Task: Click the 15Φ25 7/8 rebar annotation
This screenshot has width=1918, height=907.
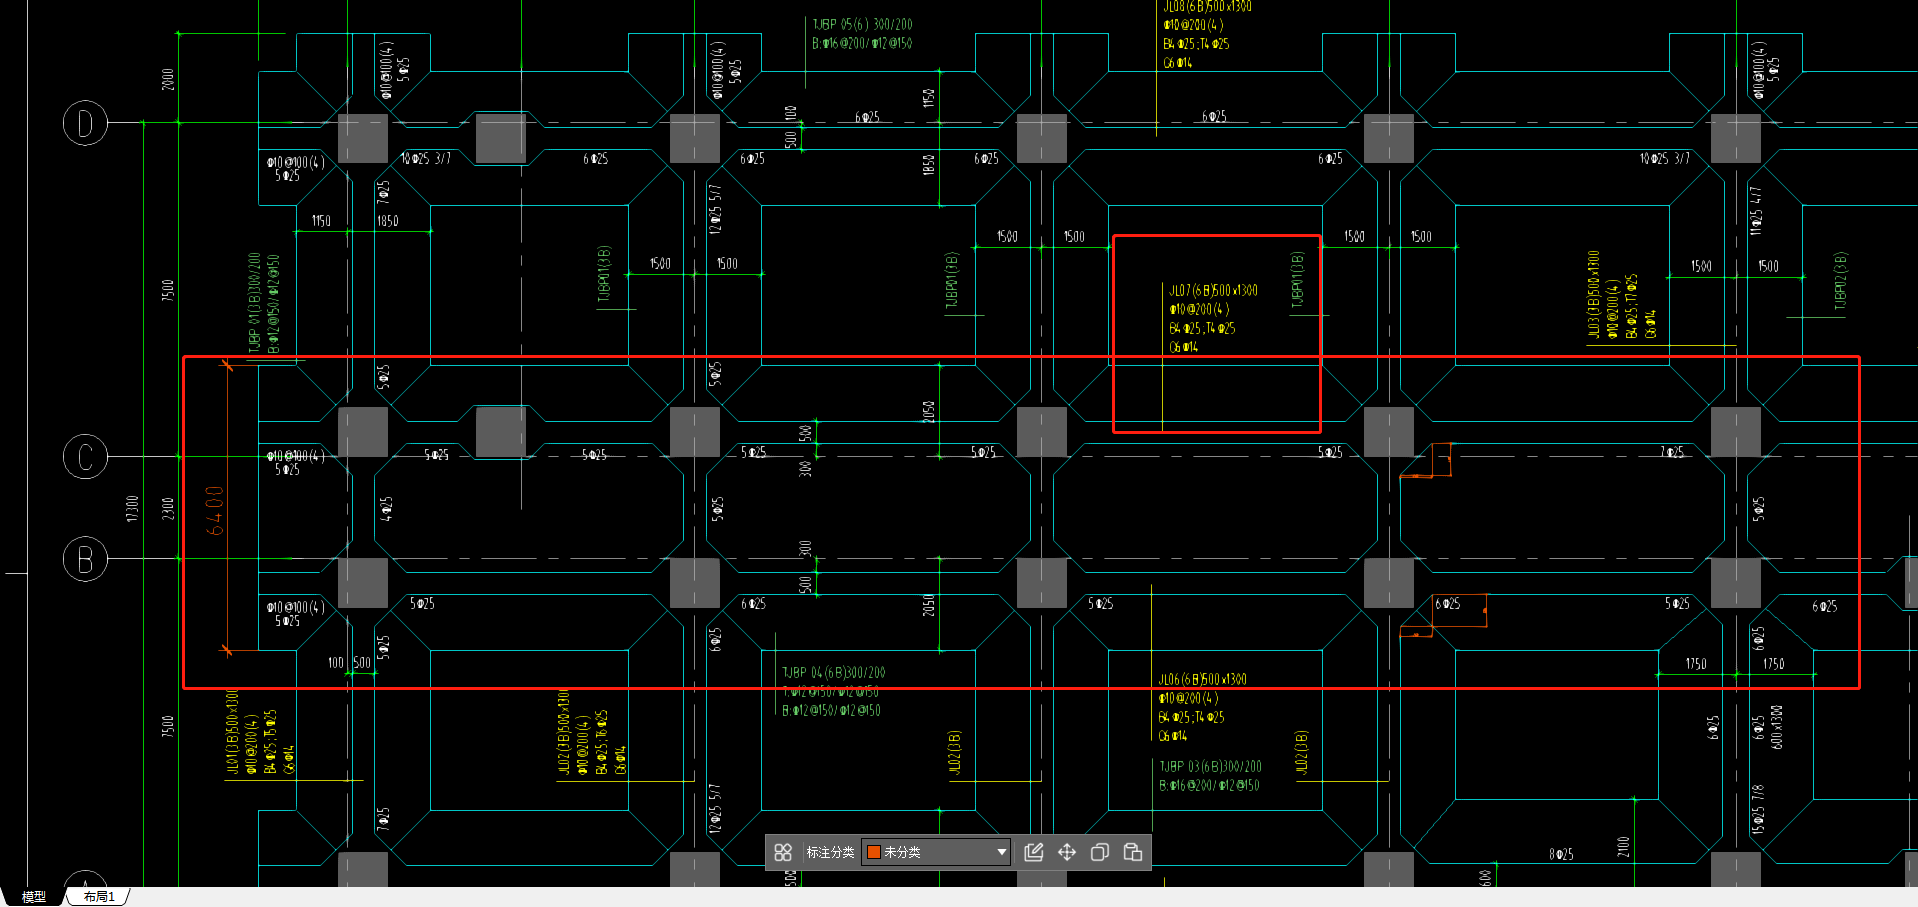Action: click(x=1757, y=809)
